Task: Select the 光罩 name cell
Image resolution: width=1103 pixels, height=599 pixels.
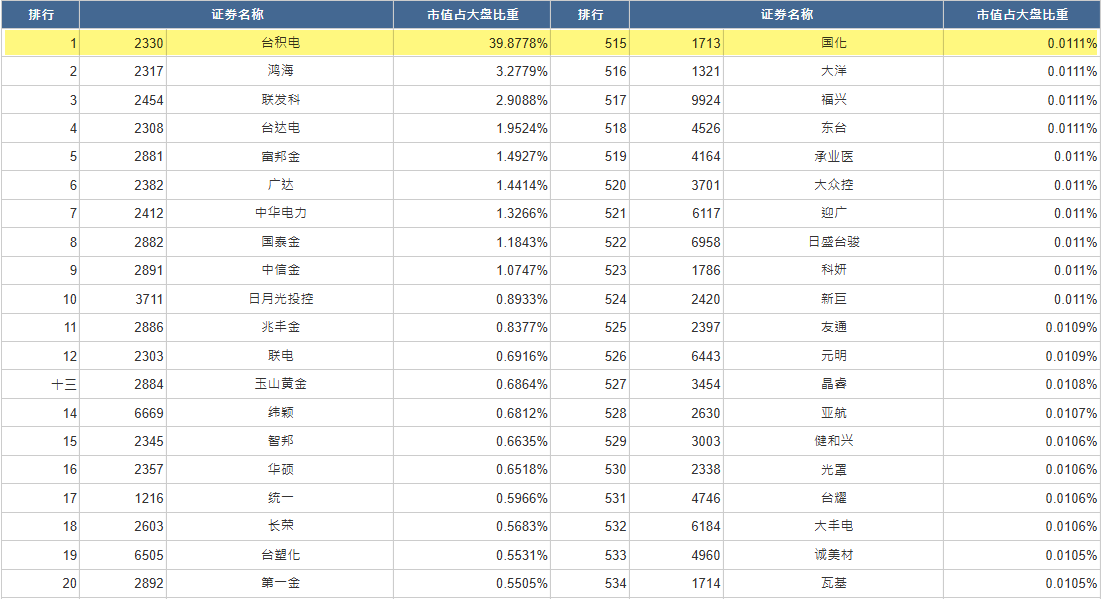Action: 834,469
